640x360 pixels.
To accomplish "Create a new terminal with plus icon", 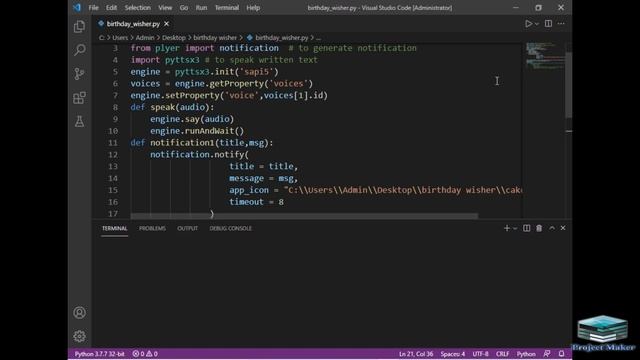I will (507, 228).
